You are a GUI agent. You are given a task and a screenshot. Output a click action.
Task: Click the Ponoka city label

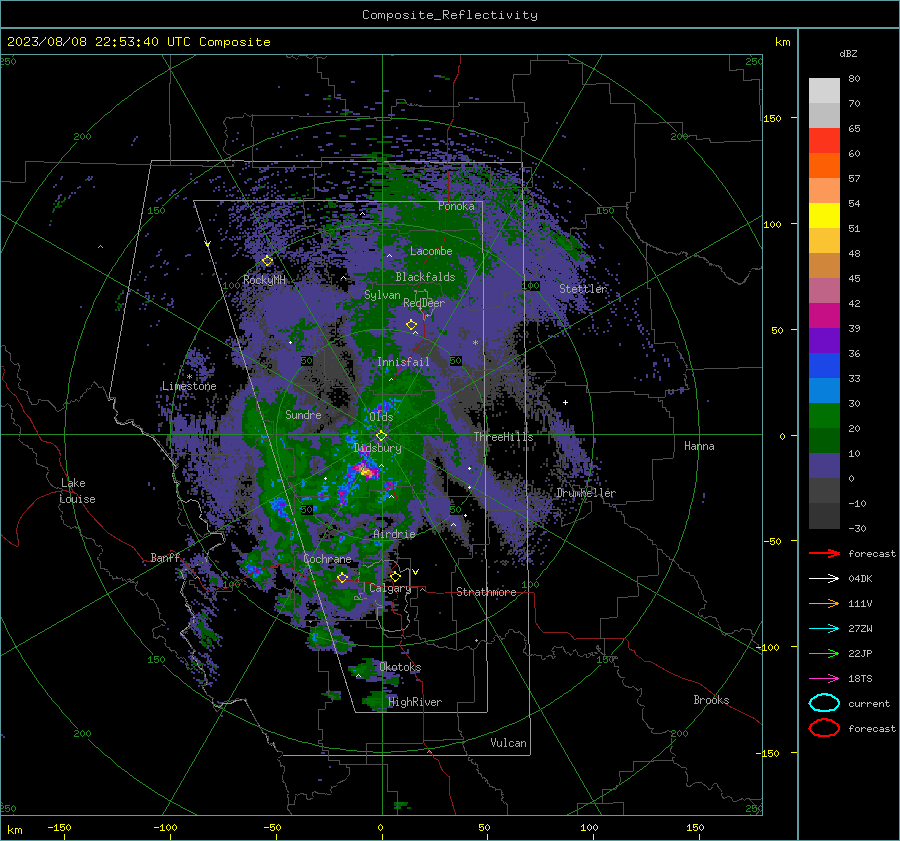456,206
